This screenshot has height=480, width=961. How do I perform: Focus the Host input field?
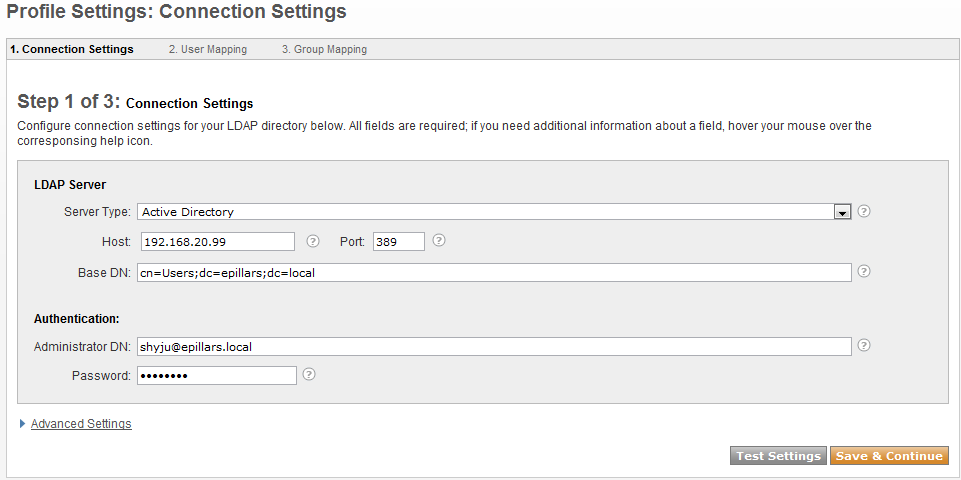click(x=218, y=242)
